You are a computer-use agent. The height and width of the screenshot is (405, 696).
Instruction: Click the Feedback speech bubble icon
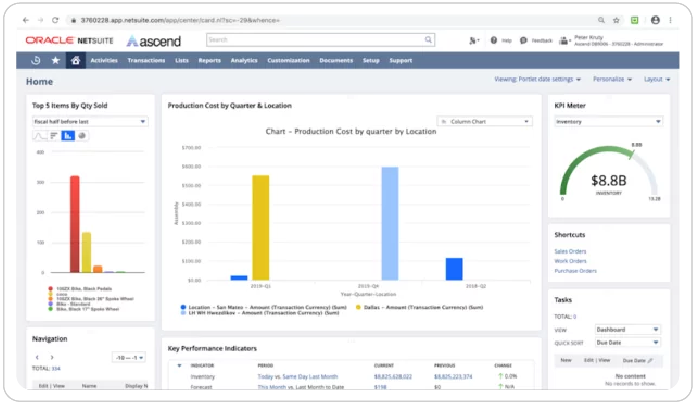point(524,40)
